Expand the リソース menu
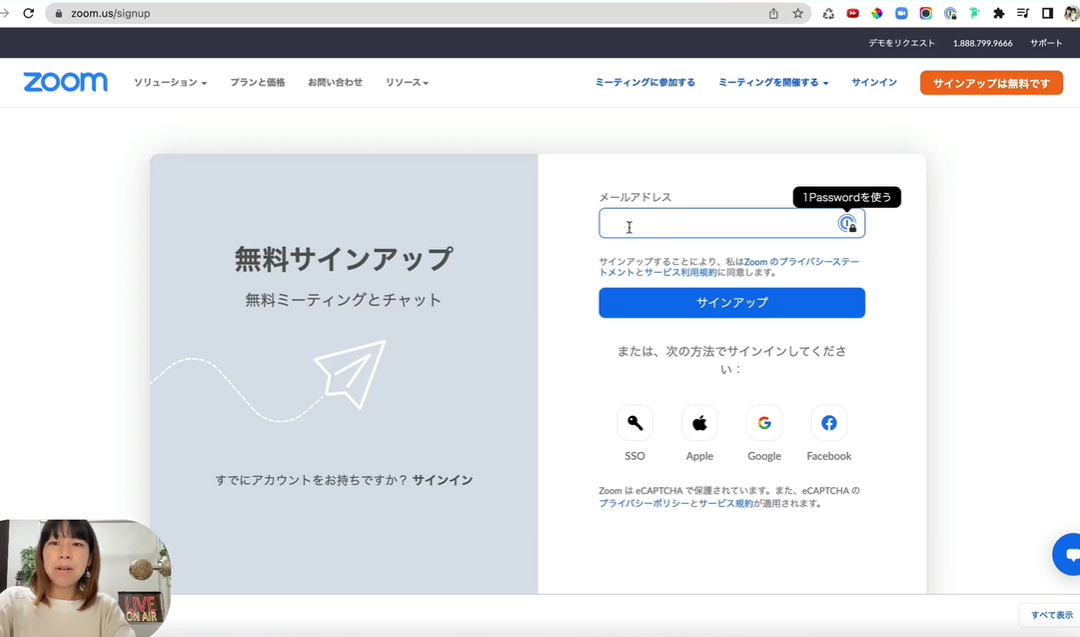Viewport: 1080px width, 637px height. 406,82
